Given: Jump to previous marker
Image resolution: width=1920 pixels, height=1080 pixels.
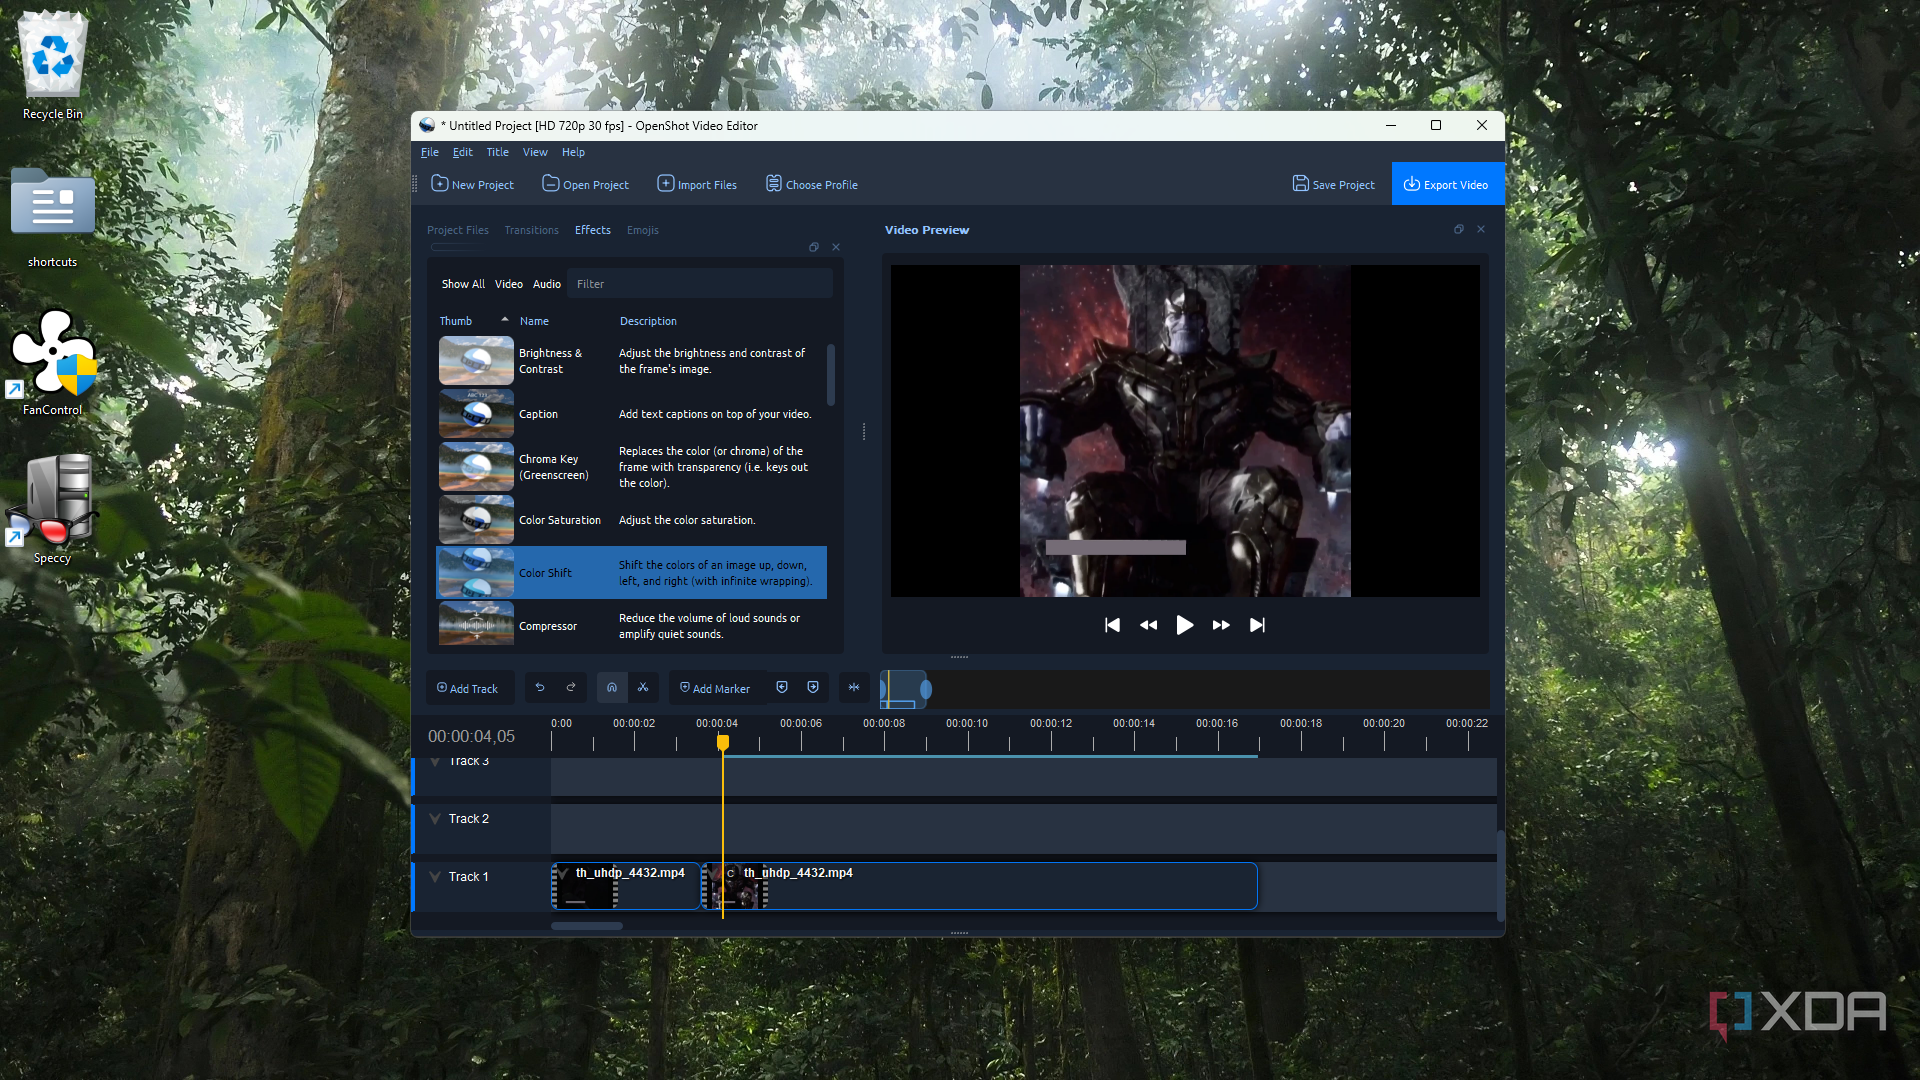Looking at the screenshot, I should 782,688.
